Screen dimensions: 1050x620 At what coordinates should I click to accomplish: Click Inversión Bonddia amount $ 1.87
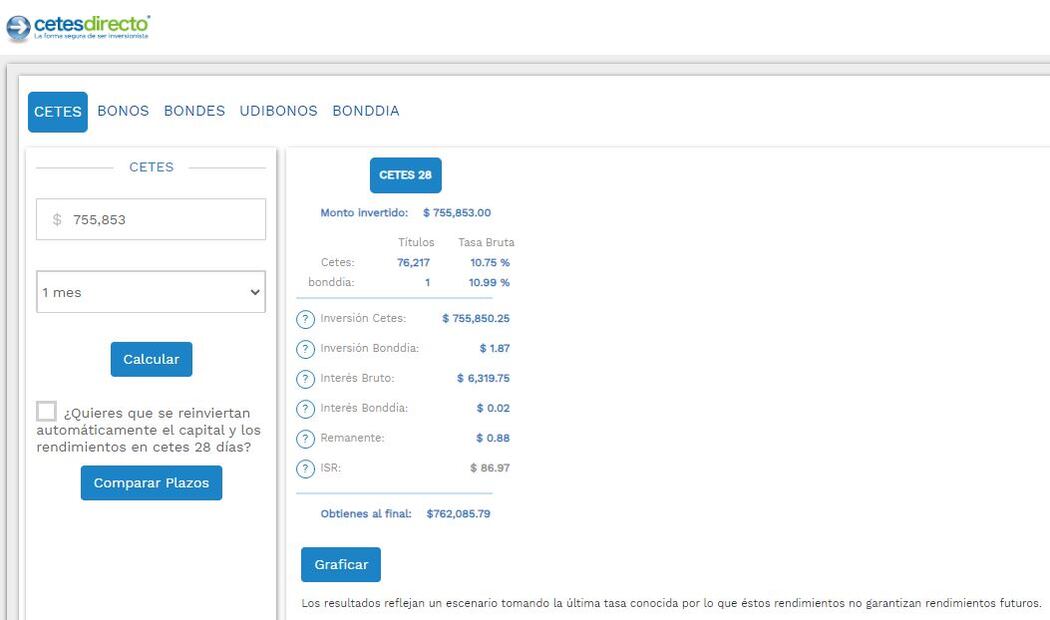[x=494, y=348]
